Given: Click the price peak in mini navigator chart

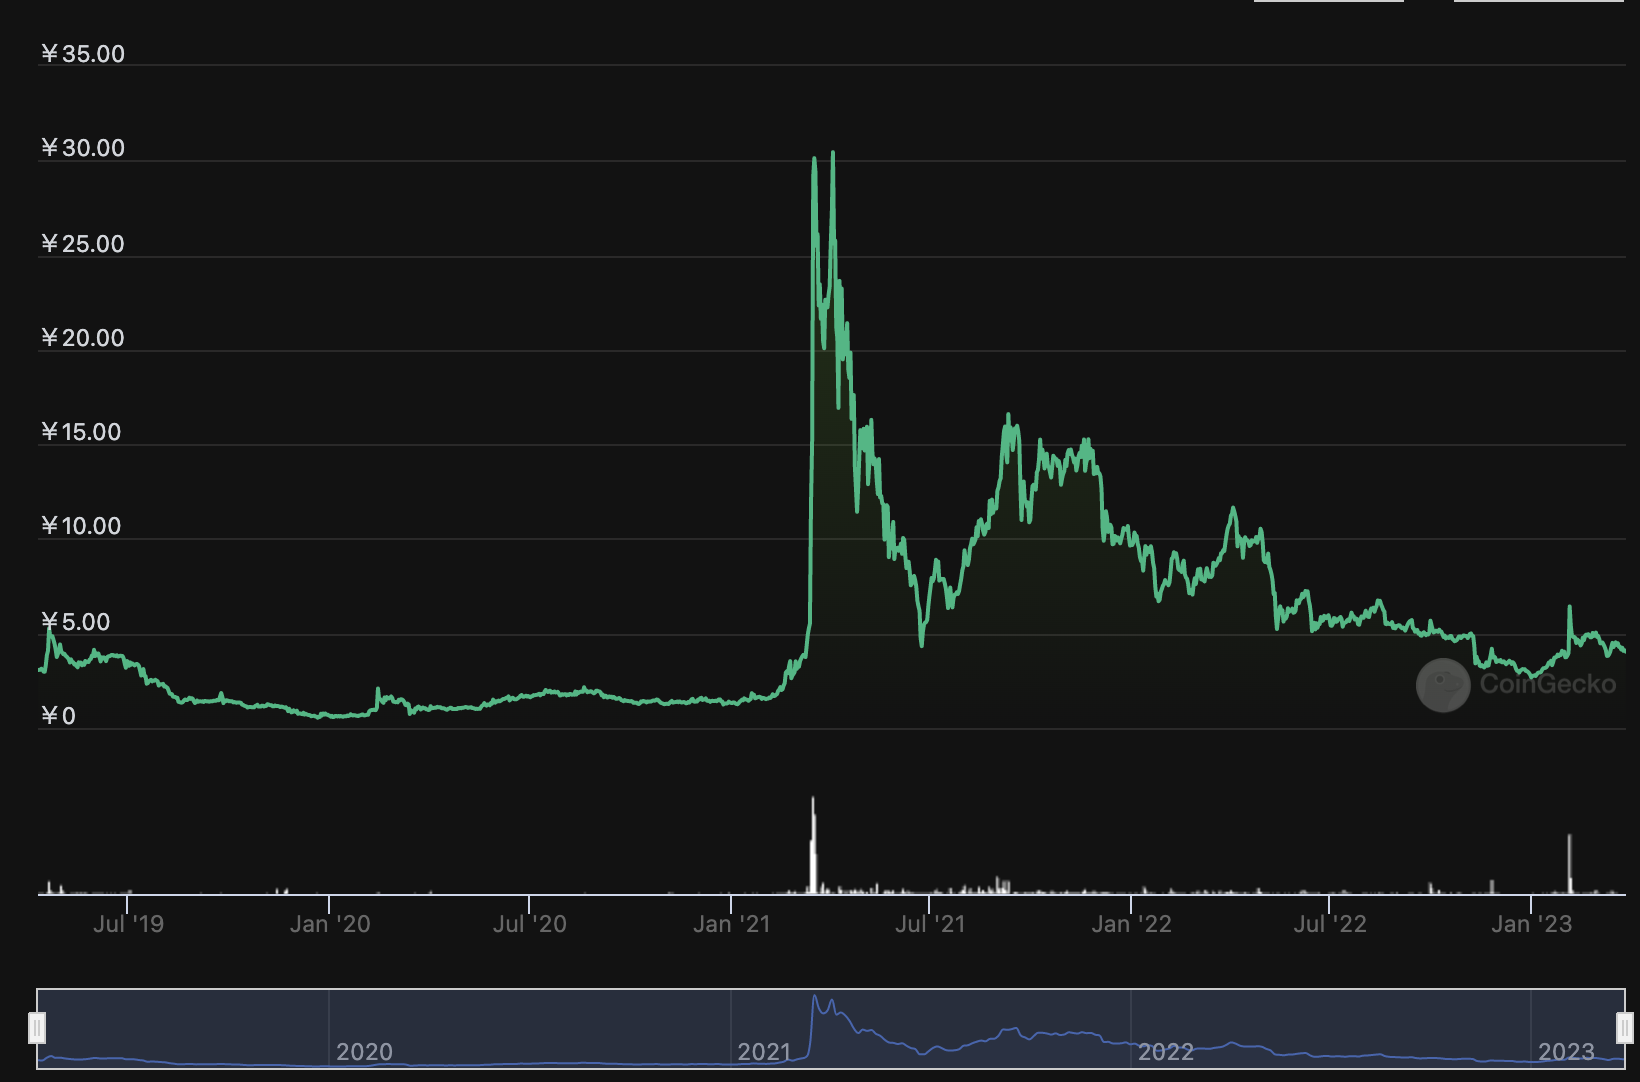Looking at the screenshot, I should point(816,998).
